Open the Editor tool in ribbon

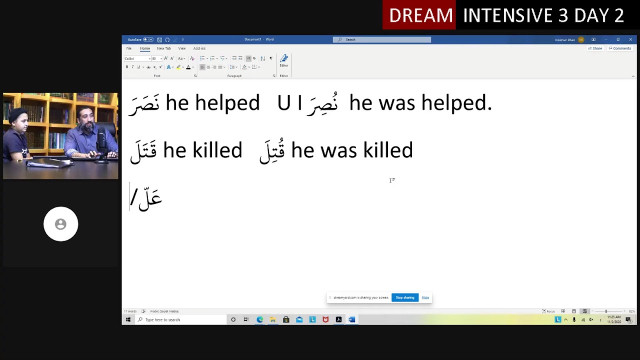[x=284, y=60]
